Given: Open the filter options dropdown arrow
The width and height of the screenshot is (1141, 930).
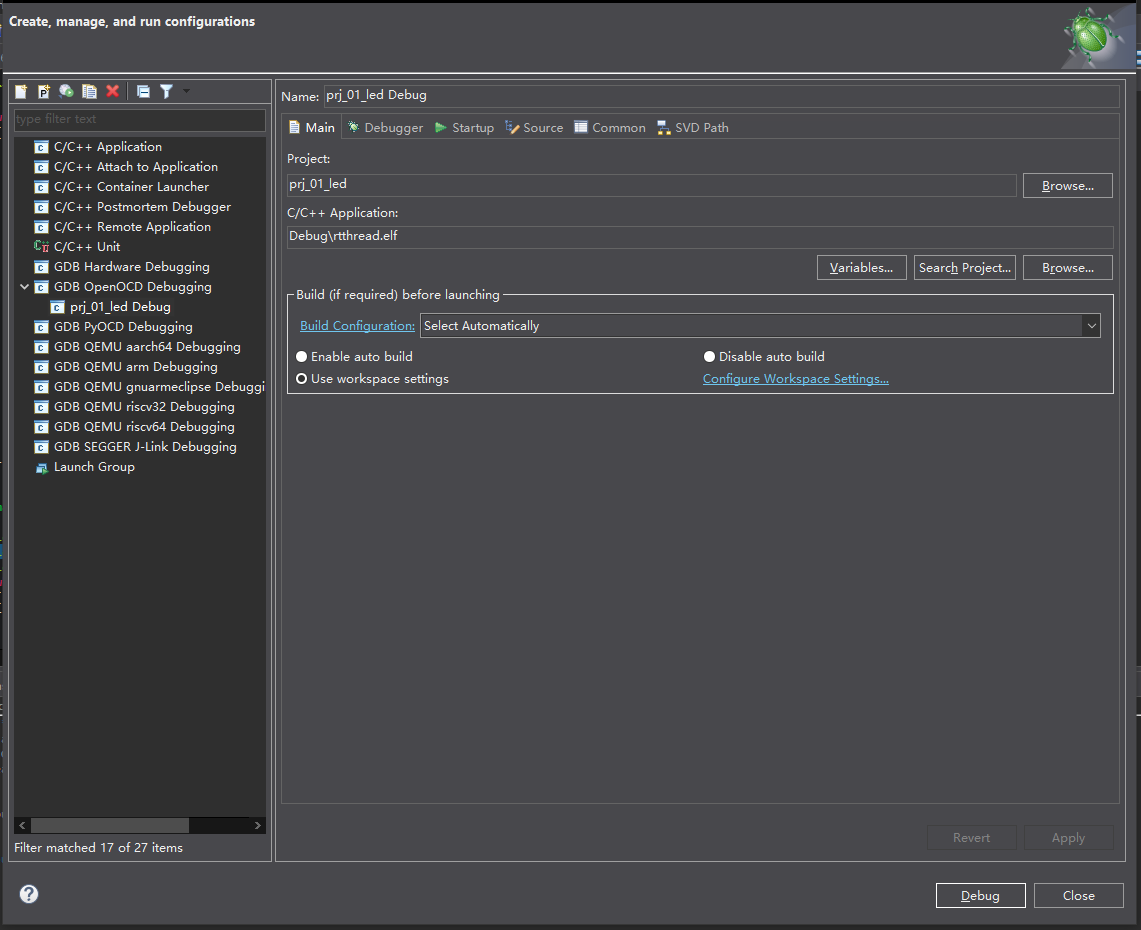Looking at the screenshot, I should [185, 91].
